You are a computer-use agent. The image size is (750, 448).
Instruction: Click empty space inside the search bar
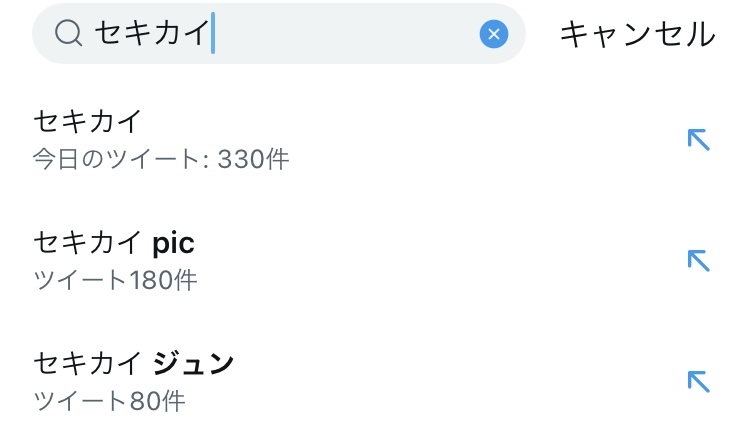(350, 35)
